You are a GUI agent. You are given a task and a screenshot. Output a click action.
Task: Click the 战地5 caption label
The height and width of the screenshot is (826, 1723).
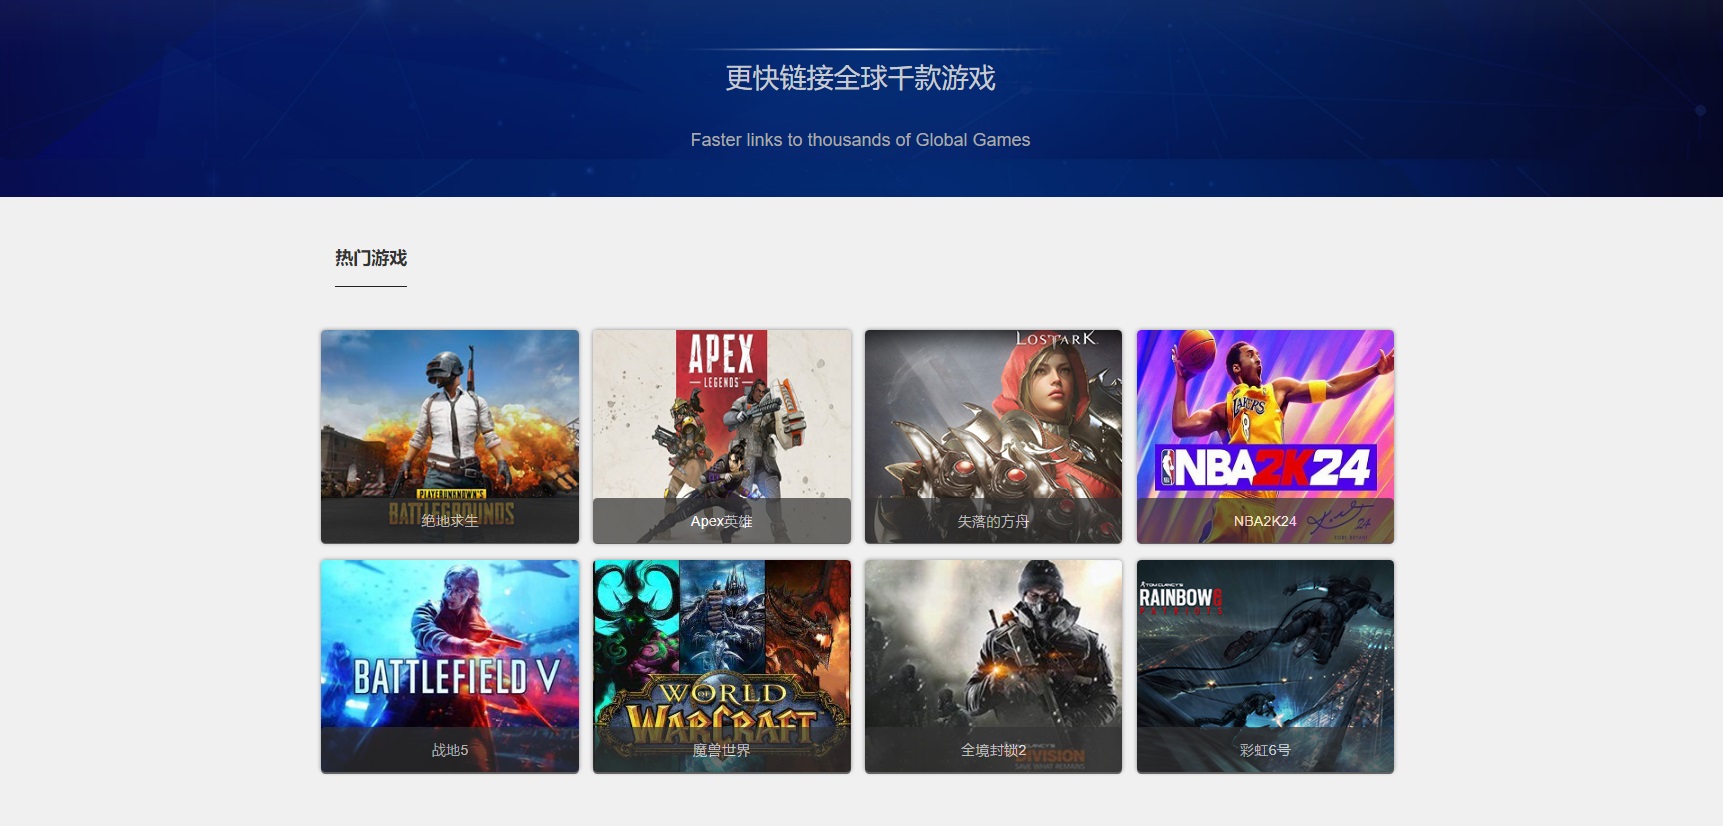point(450,750)
